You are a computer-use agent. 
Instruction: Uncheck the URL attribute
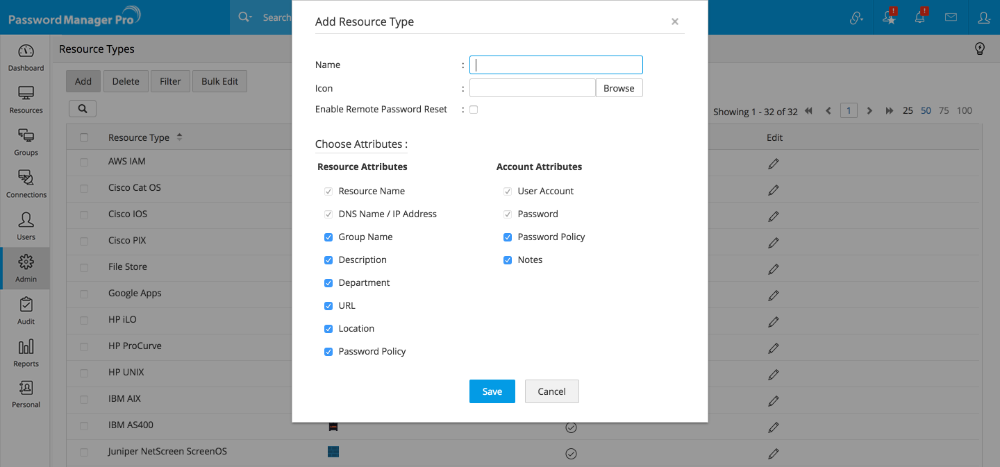coord(328,306)
